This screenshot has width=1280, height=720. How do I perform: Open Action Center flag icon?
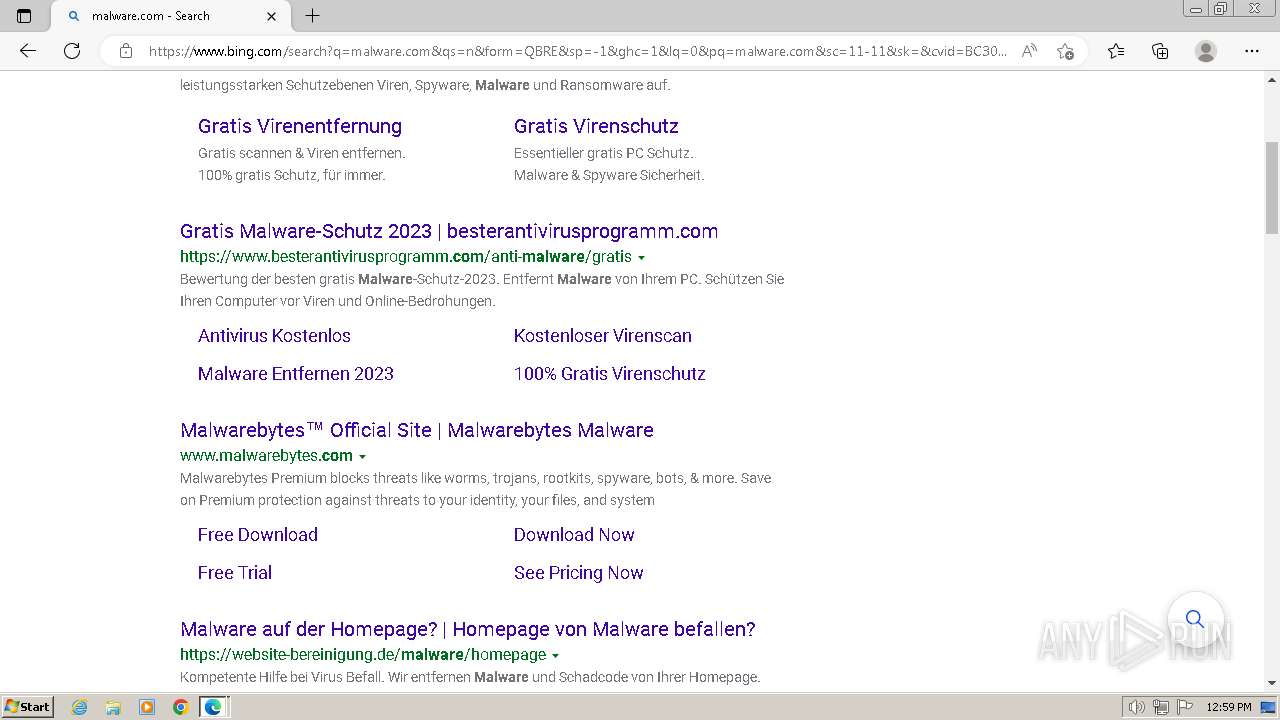1185,707
